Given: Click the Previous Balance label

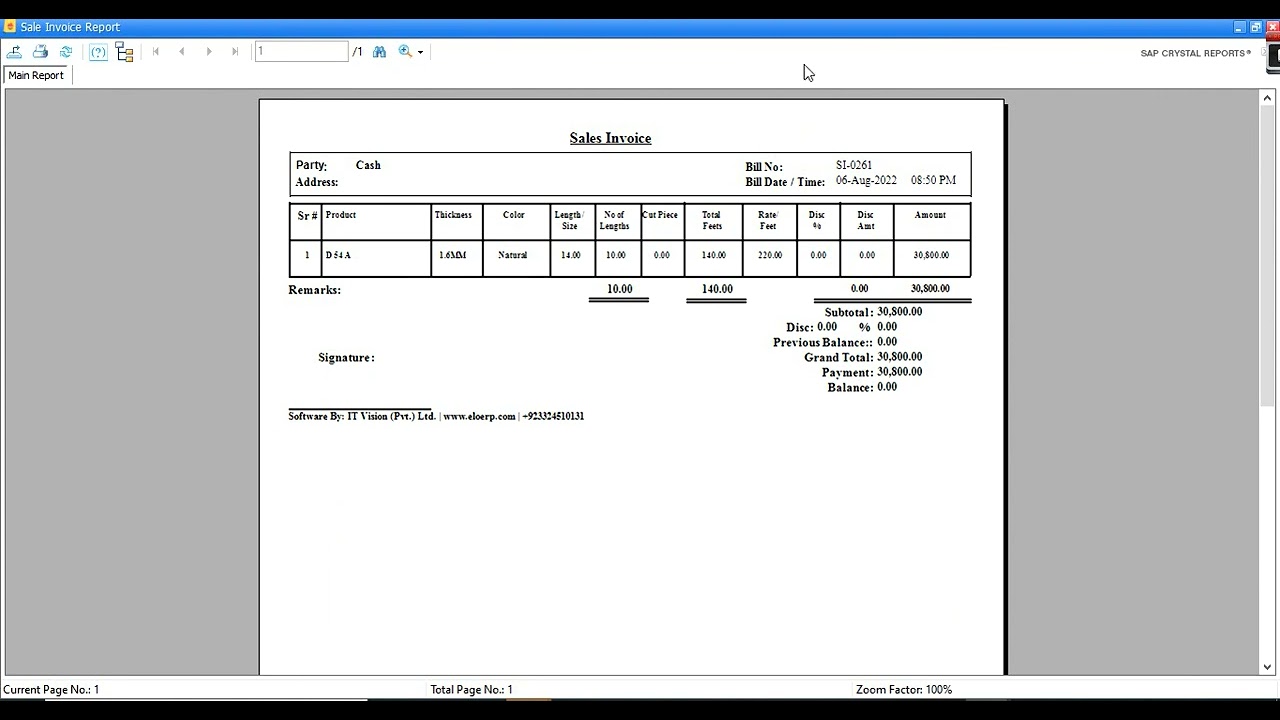Looking at the screenshot, I should point(822,342).
